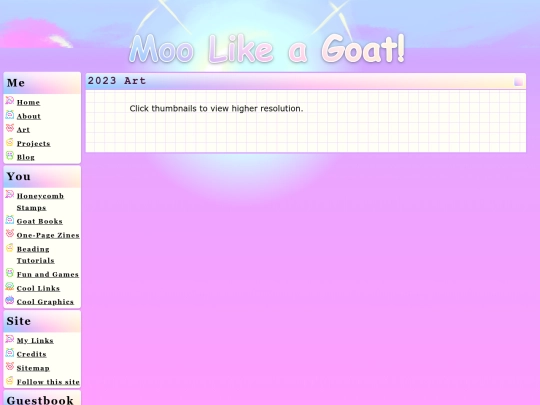Open Beading Tutorials link
Viewport: 540px width, 405px height.
(x=35, y=255)
